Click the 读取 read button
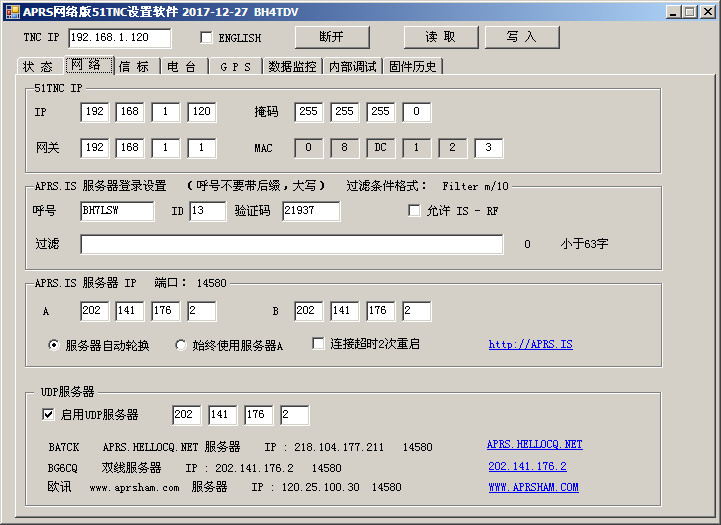 coord(441,37)
